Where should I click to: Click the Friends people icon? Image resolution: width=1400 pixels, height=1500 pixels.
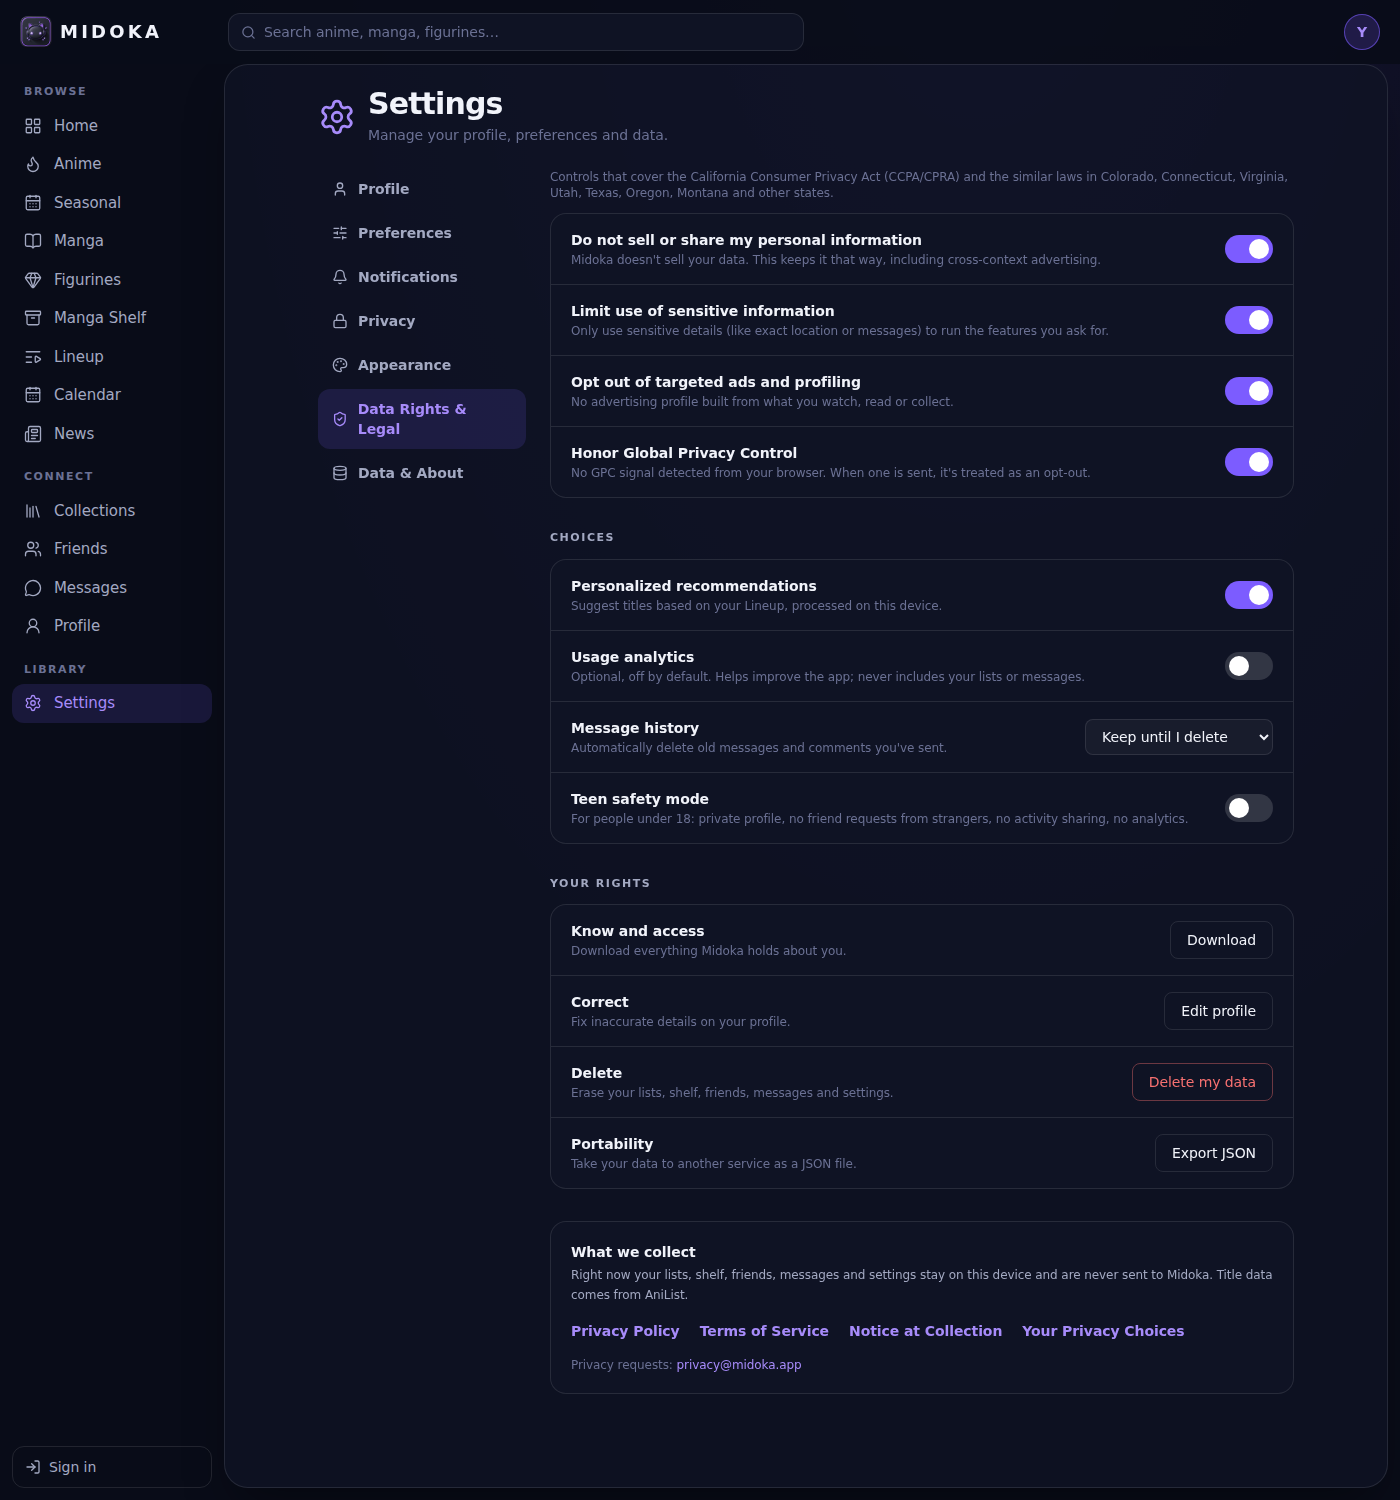(x=33, y=549)
